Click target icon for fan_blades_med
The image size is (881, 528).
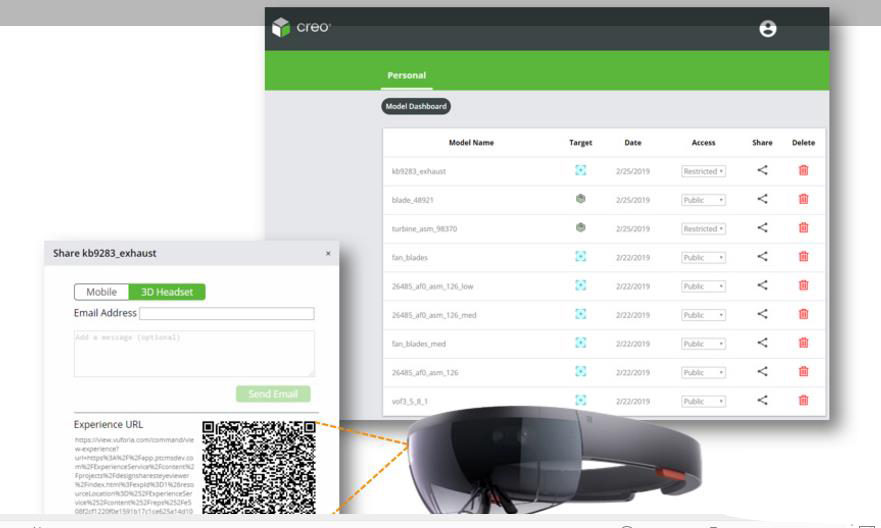(580, 343)
